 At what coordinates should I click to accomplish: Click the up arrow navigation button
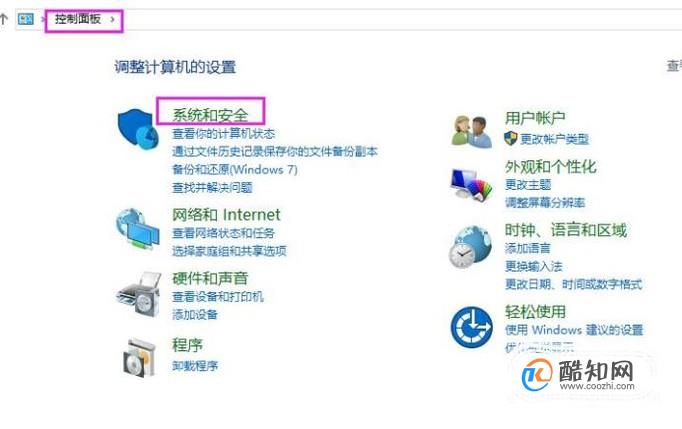[4, 19]
